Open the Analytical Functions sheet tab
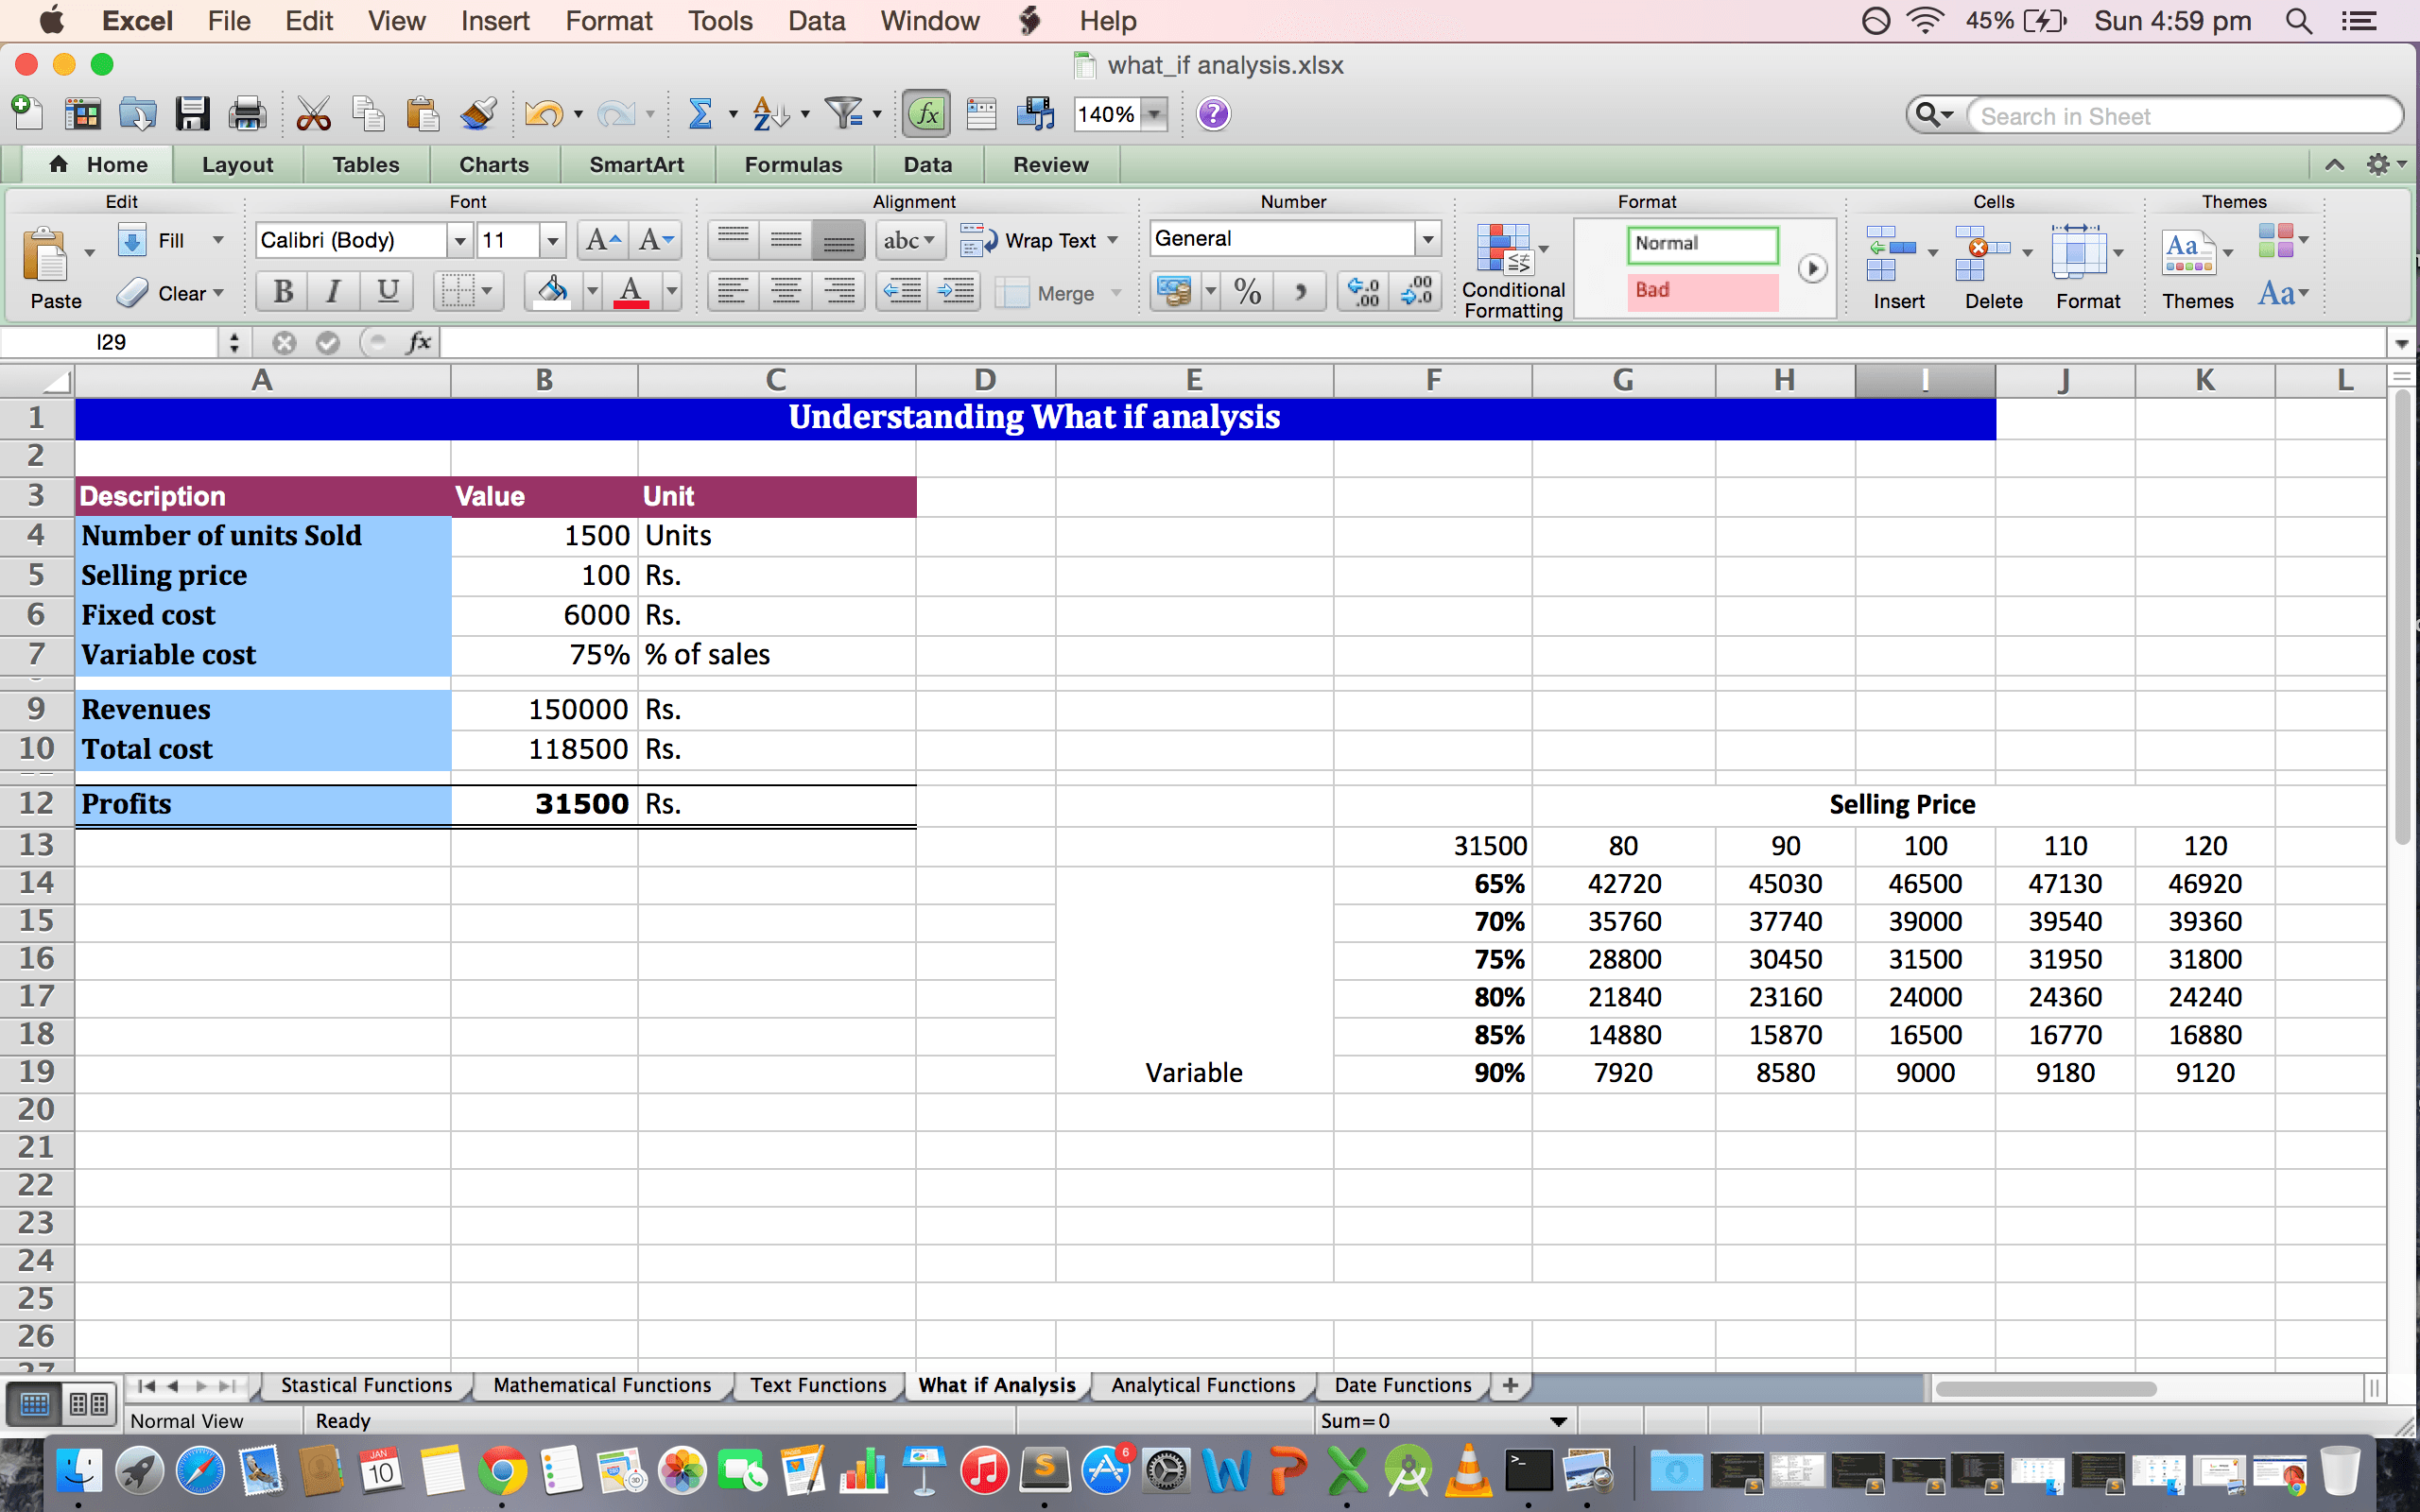The height and width of the screenshot is (1512, 2420). tap(1202, 1385)
